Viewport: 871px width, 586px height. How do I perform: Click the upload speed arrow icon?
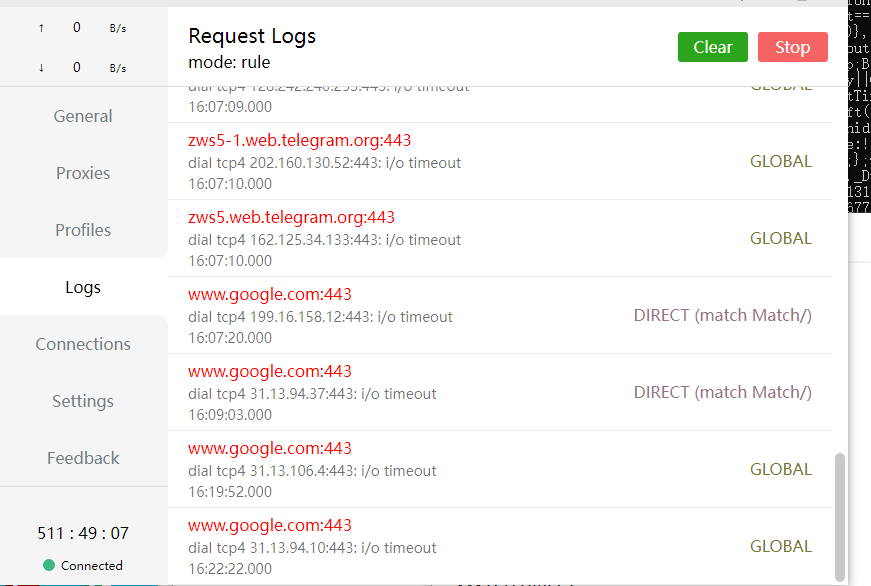coord(41,28)
